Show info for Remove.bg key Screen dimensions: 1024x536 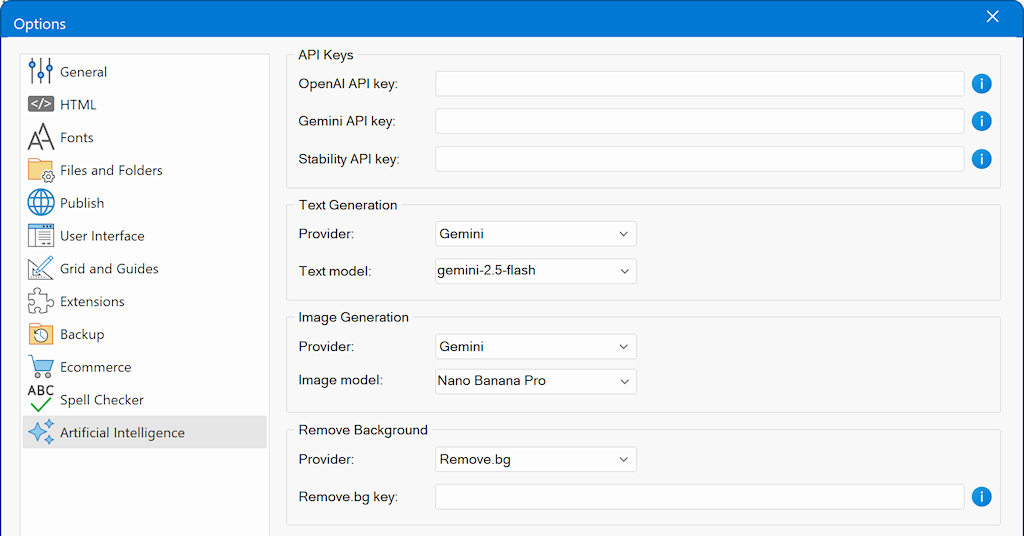point(981,497)
